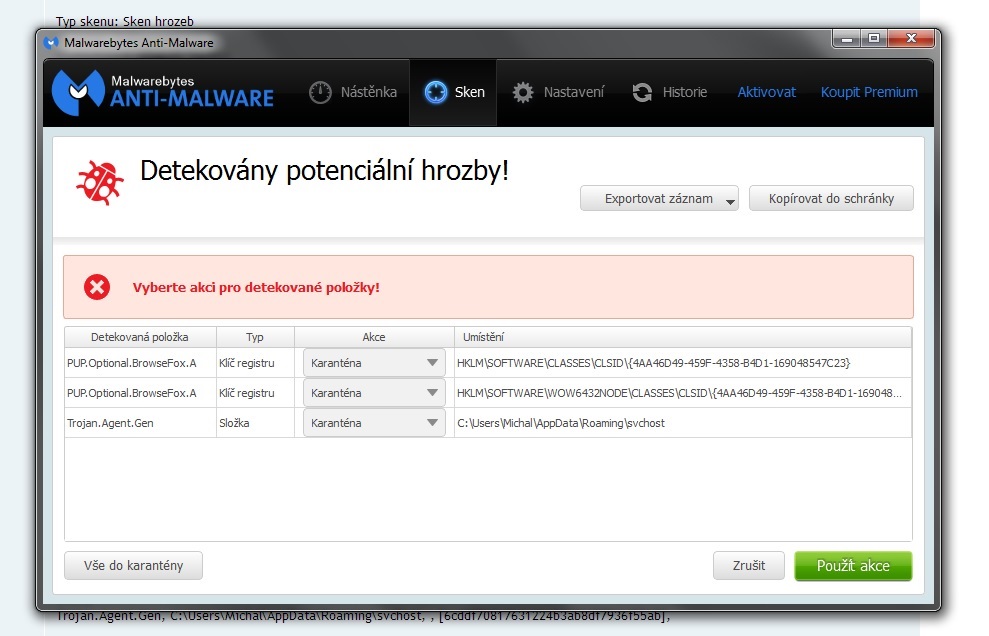This screenshot has width=989, height=636.
Task: Click the red X error icon
Action: pos(97,287)
